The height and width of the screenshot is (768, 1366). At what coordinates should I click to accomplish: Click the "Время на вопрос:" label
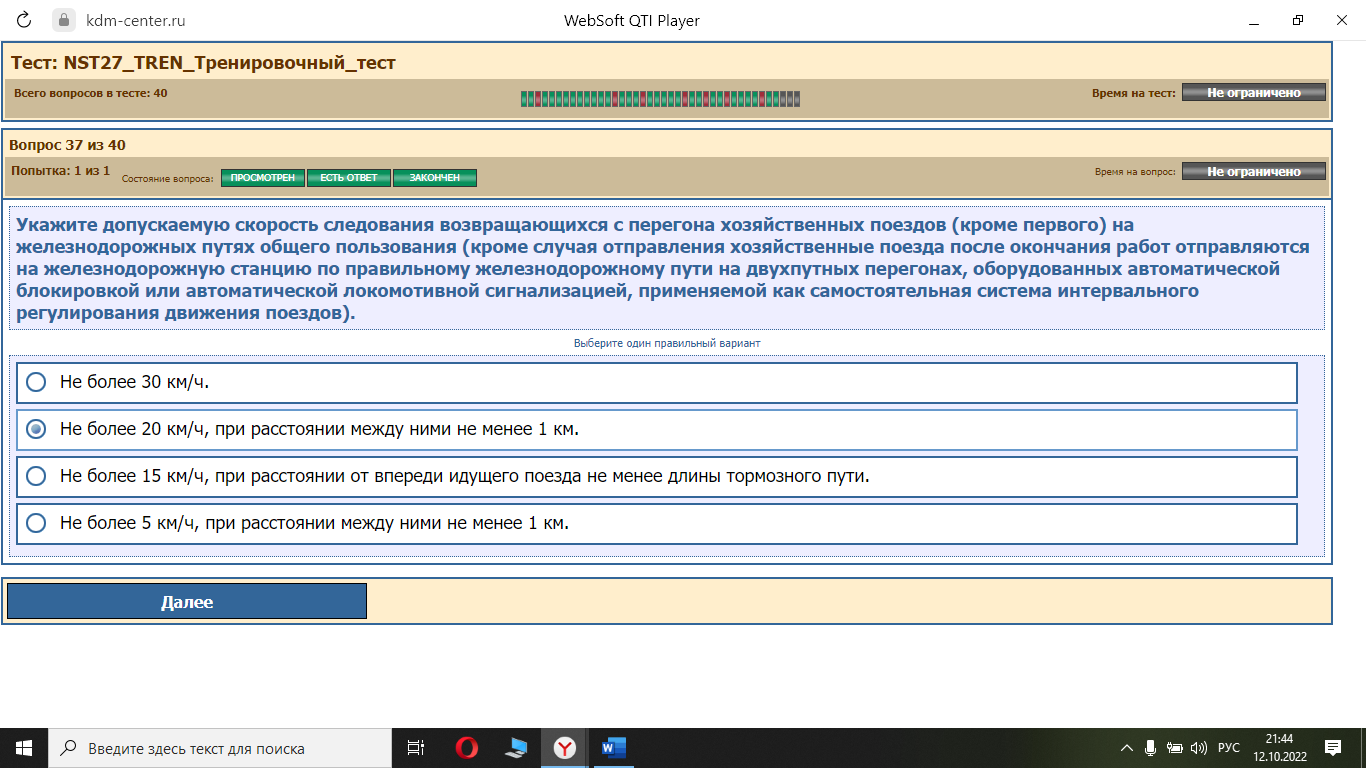(x=1135, y=172)
